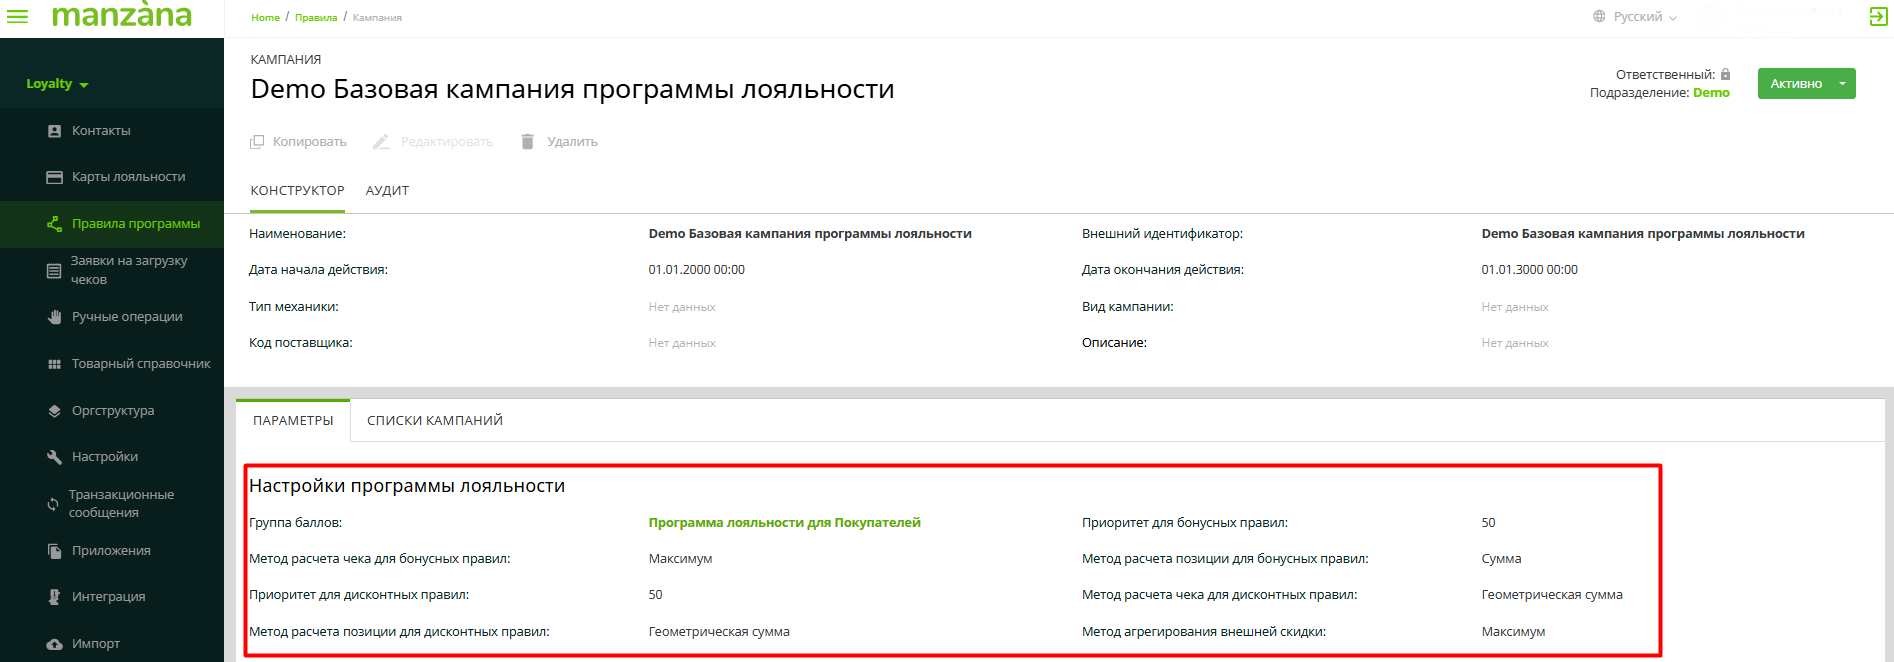The height and width of the screenshot is (662, 1894).
Task: Open Товарный справочник in sidebar
Action: point(140,364)
